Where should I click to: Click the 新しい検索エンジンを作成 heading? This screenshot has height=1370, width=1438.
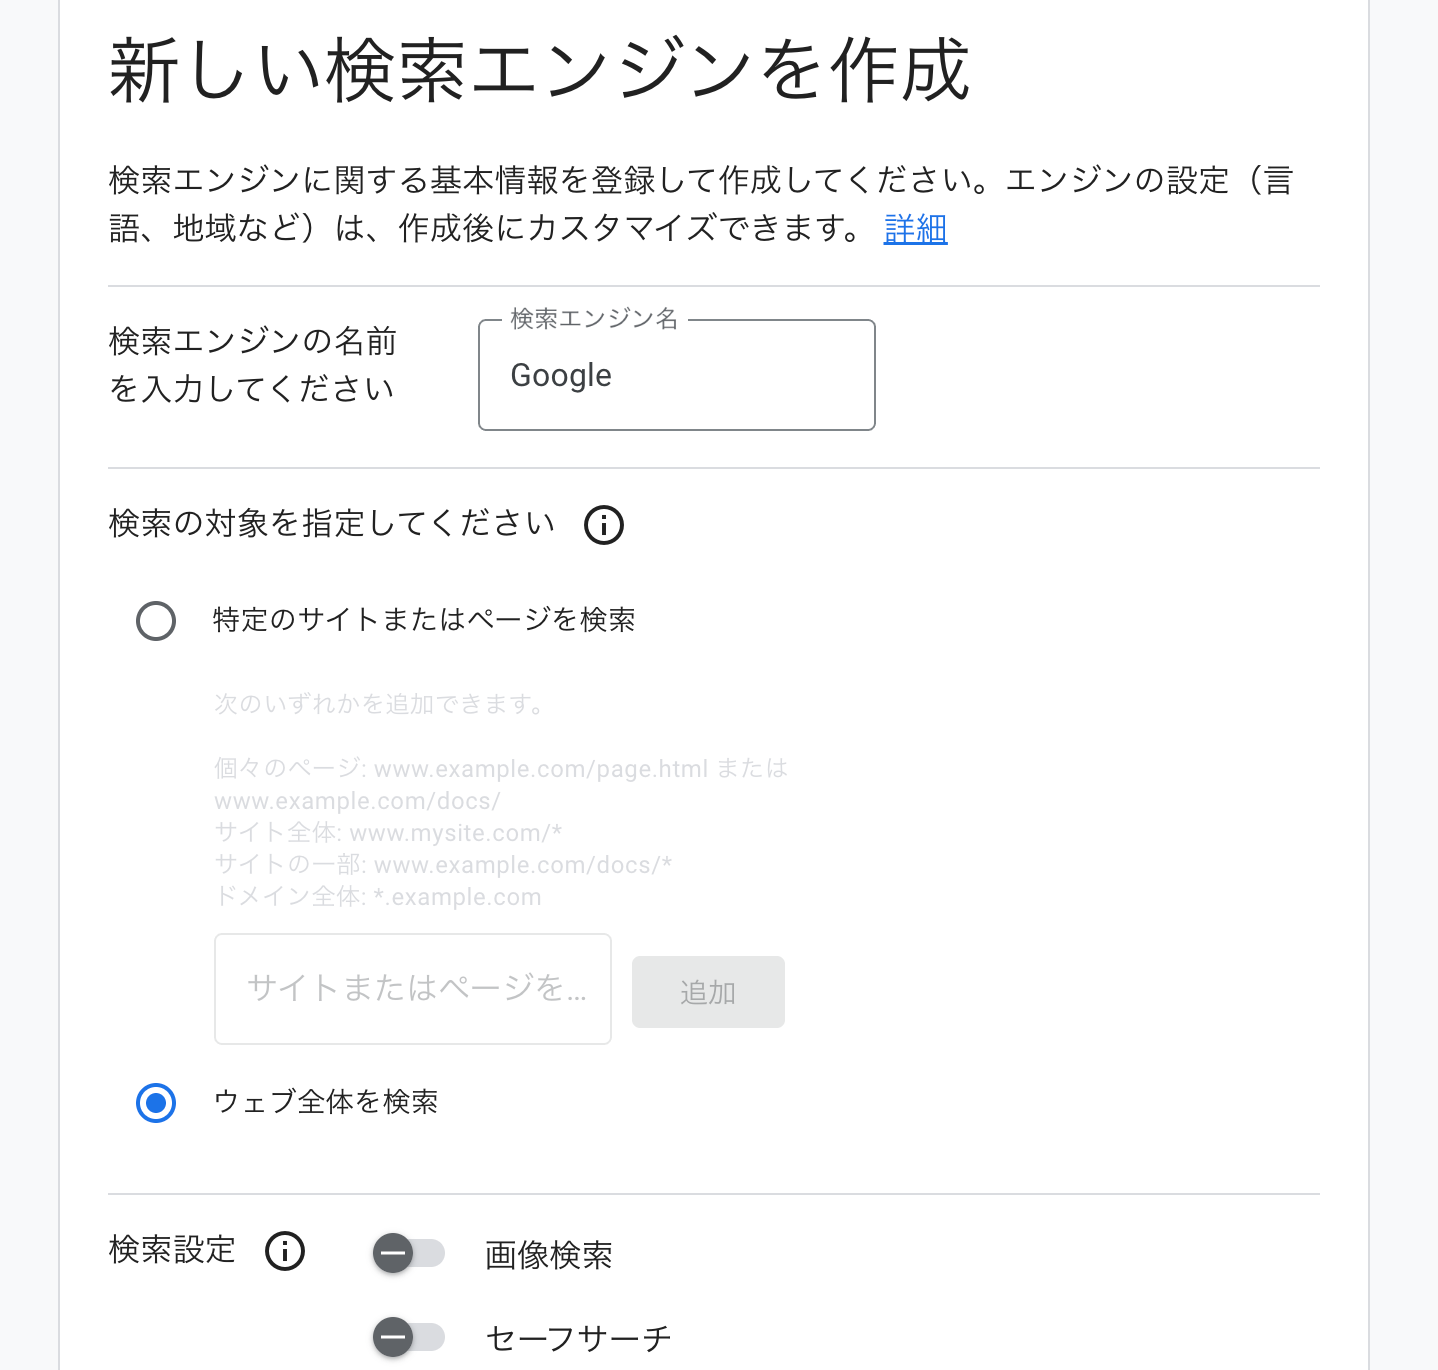(539, 70)
